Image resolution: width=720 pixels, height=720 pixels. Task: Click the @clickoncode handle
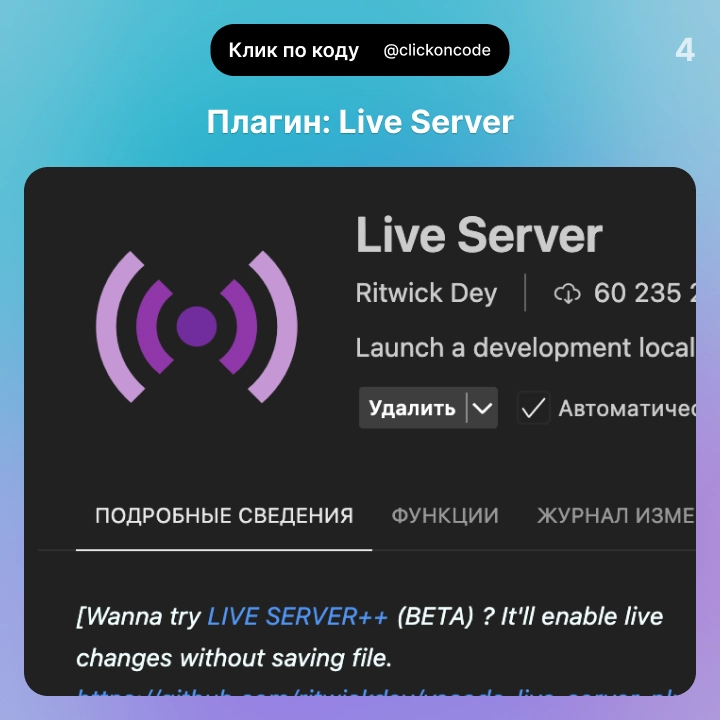[437, 51]
